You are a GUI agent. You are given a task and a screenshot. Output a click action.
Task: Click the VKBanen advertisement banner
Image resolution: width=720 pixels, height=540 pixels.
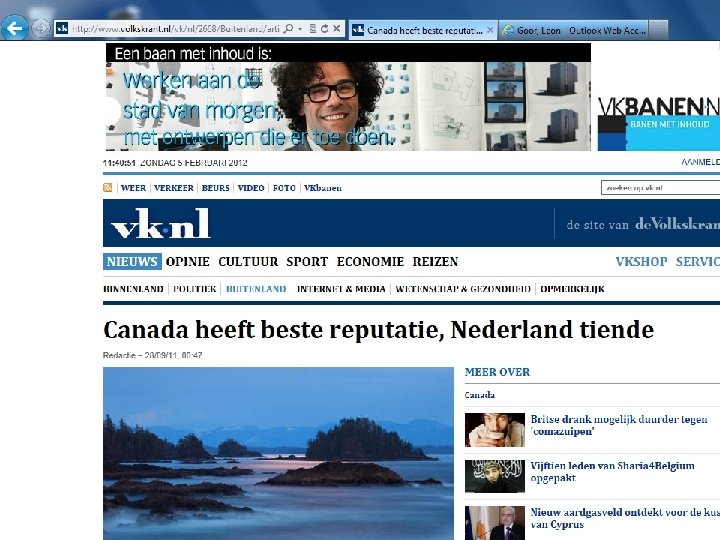(412, 97)
